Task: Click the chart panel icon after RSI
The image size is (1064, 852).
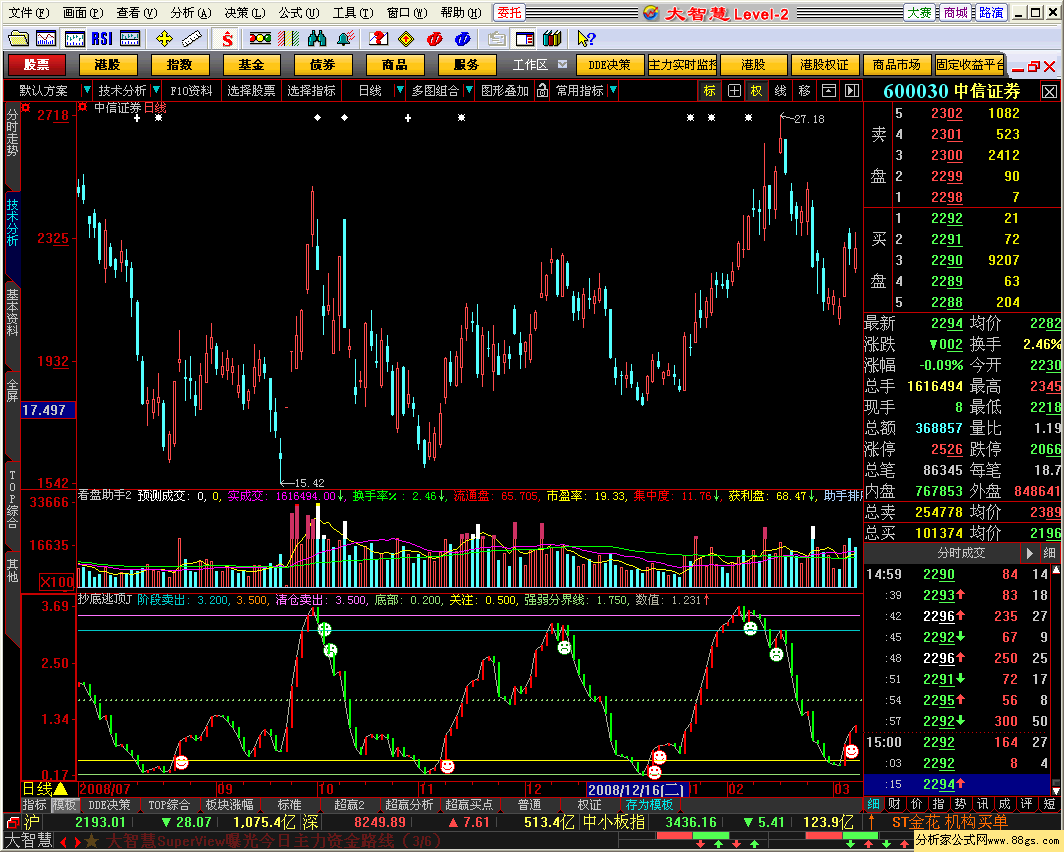Action: tap(130, 39)
